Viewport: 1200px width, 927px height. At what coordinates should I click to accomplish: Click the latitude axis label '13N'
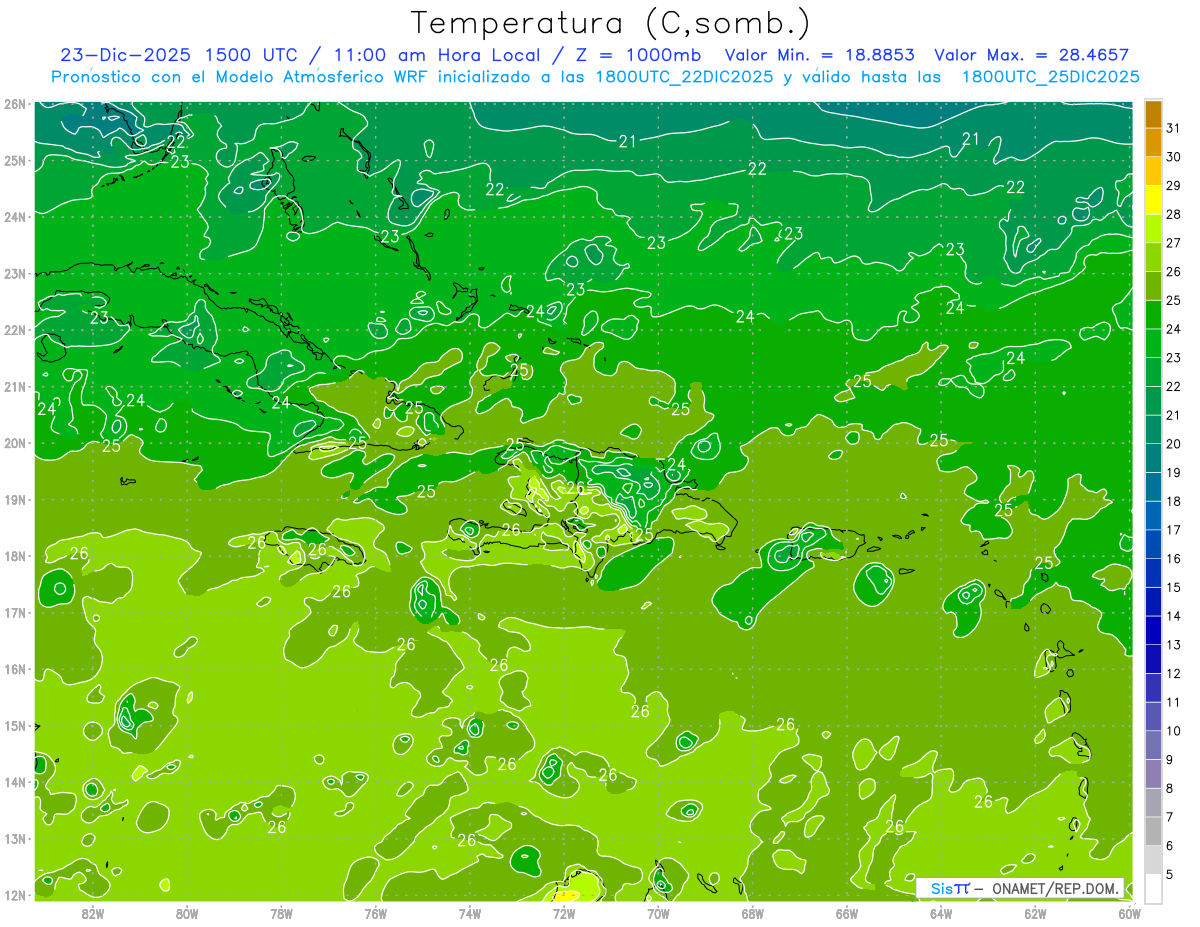15,839
